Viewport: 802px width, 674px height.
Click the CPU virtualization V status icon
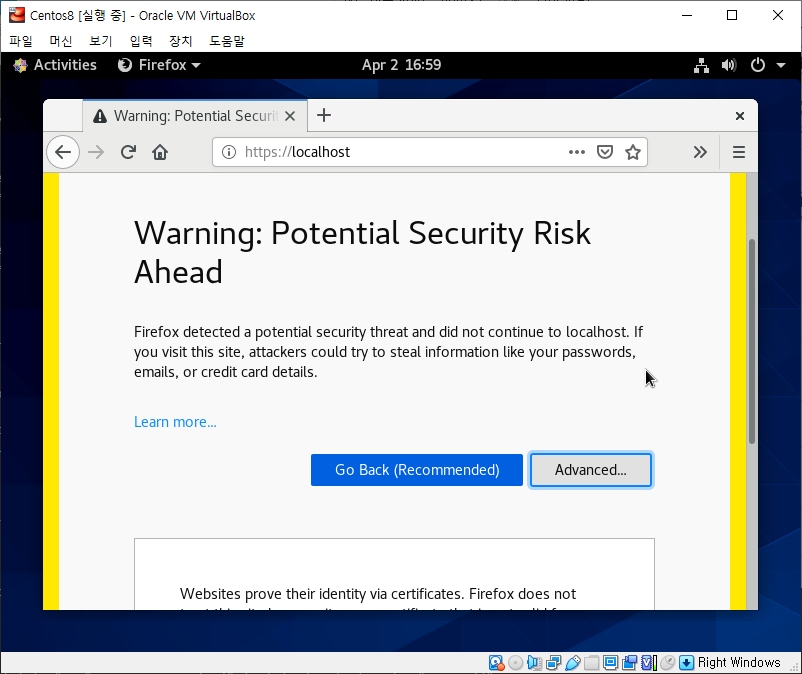click(649, 663)
